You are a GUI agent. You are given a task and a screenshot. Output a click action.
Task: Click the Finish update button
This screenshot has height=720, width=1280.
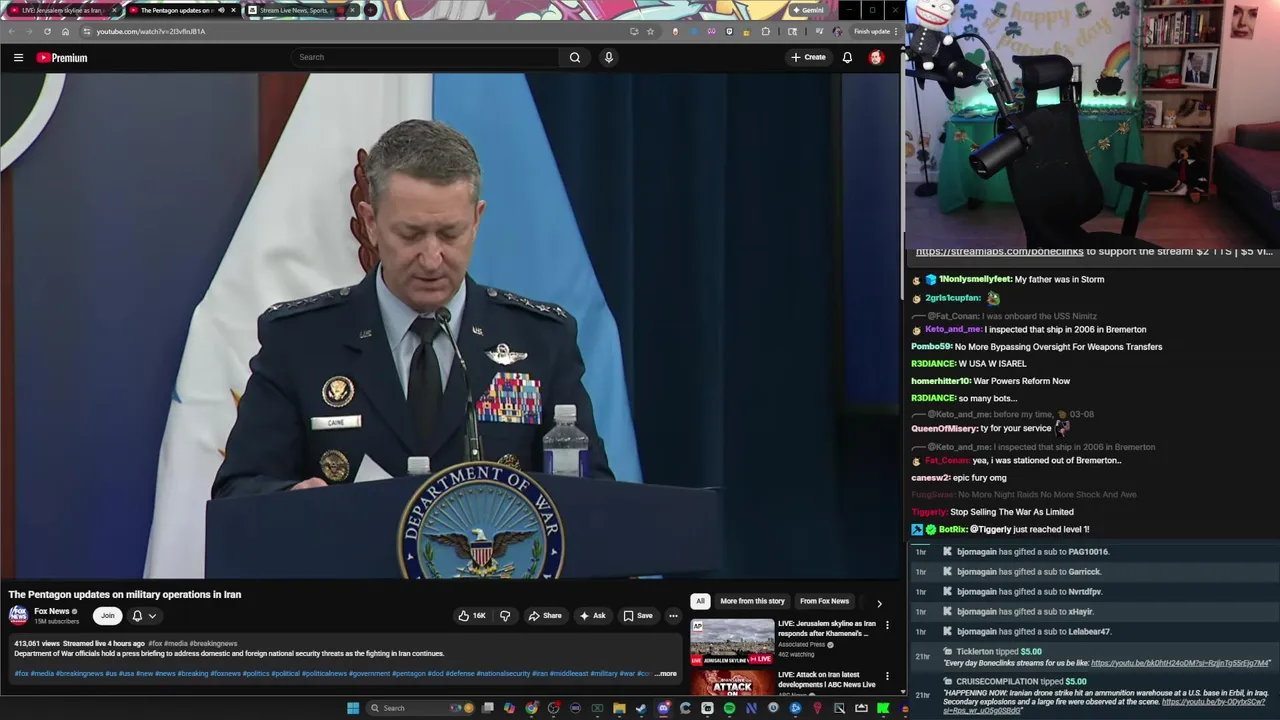click(872, 31)
